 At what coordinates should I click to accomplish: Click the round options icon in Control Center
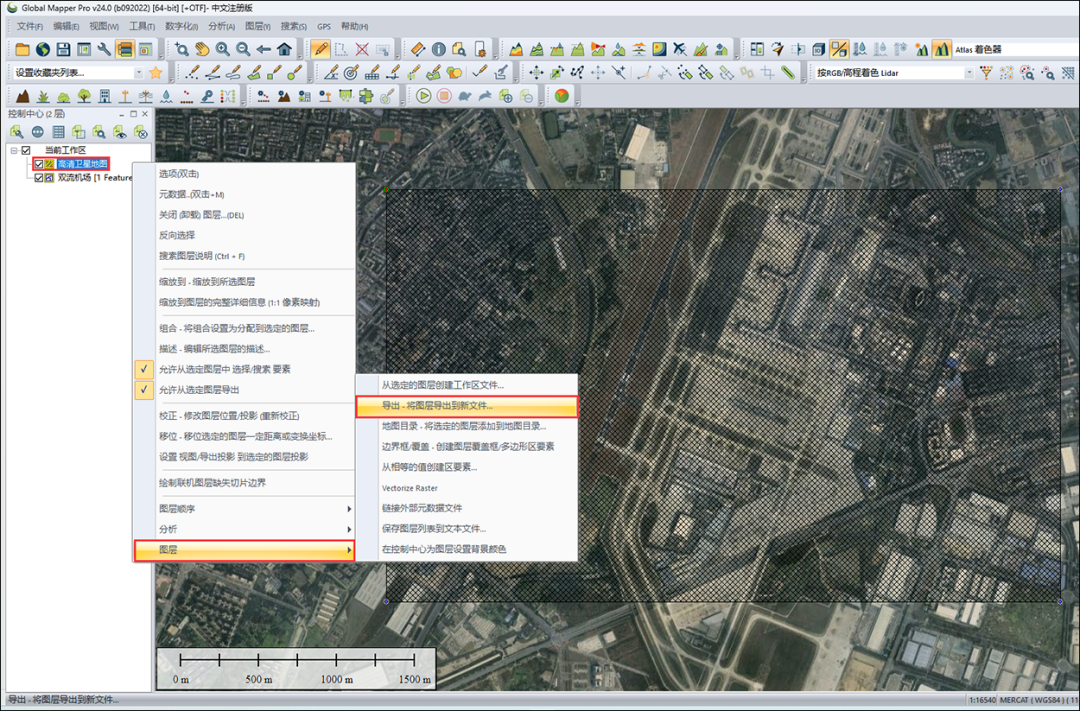coord(38,132)
